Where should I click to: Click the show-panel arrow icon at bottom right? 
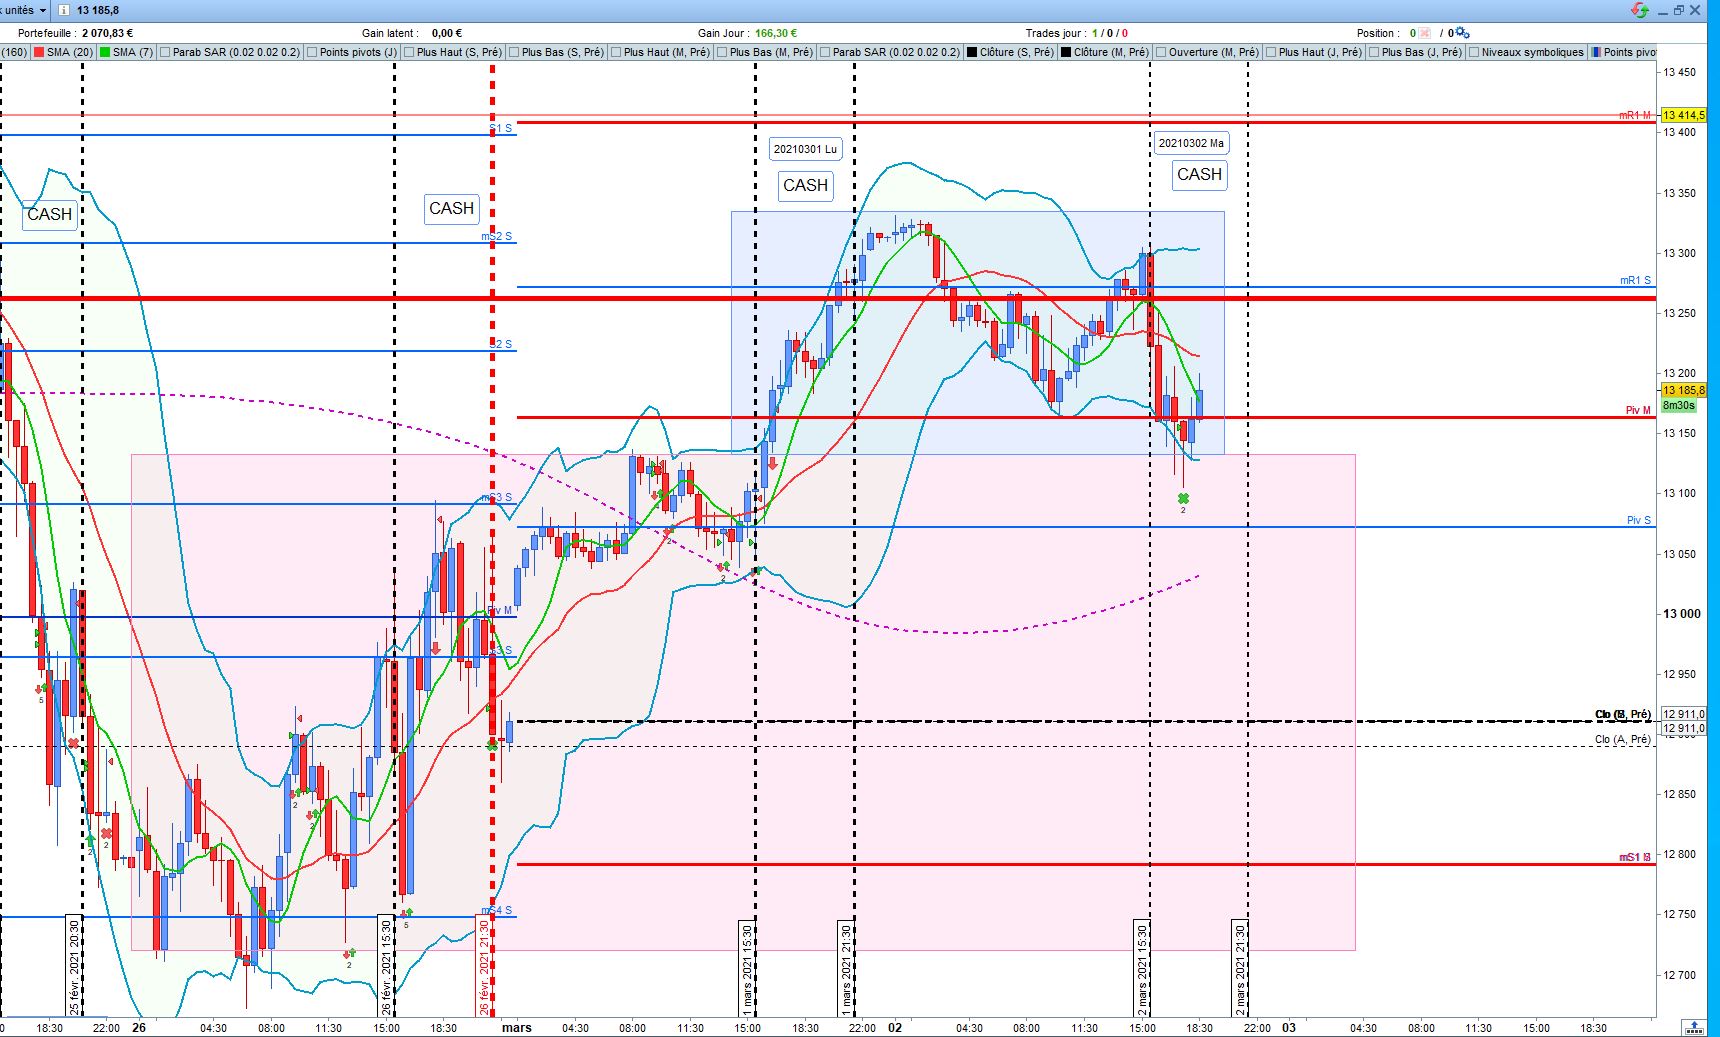(x=1694, y=1027)
